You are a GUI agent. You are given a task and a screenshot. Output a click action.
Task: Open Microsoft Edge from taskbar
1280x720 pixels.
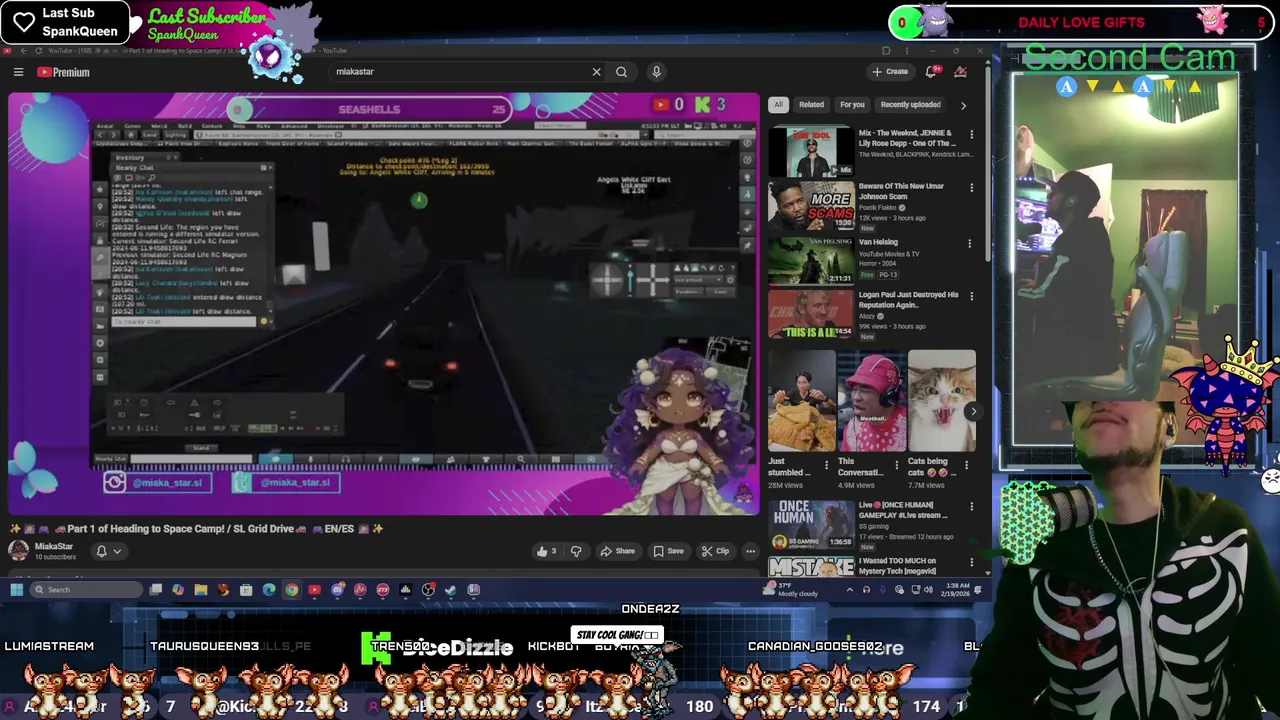click(269, 590)
